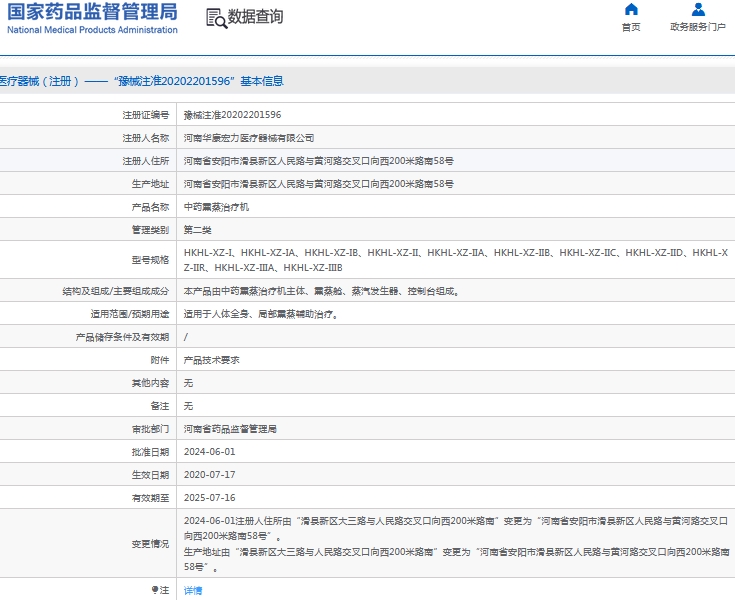735x600 pixels.
Task: Click 适用于人体全身、局部熏蒸辅助治疗 text
Action: click(x=261, y=314)
